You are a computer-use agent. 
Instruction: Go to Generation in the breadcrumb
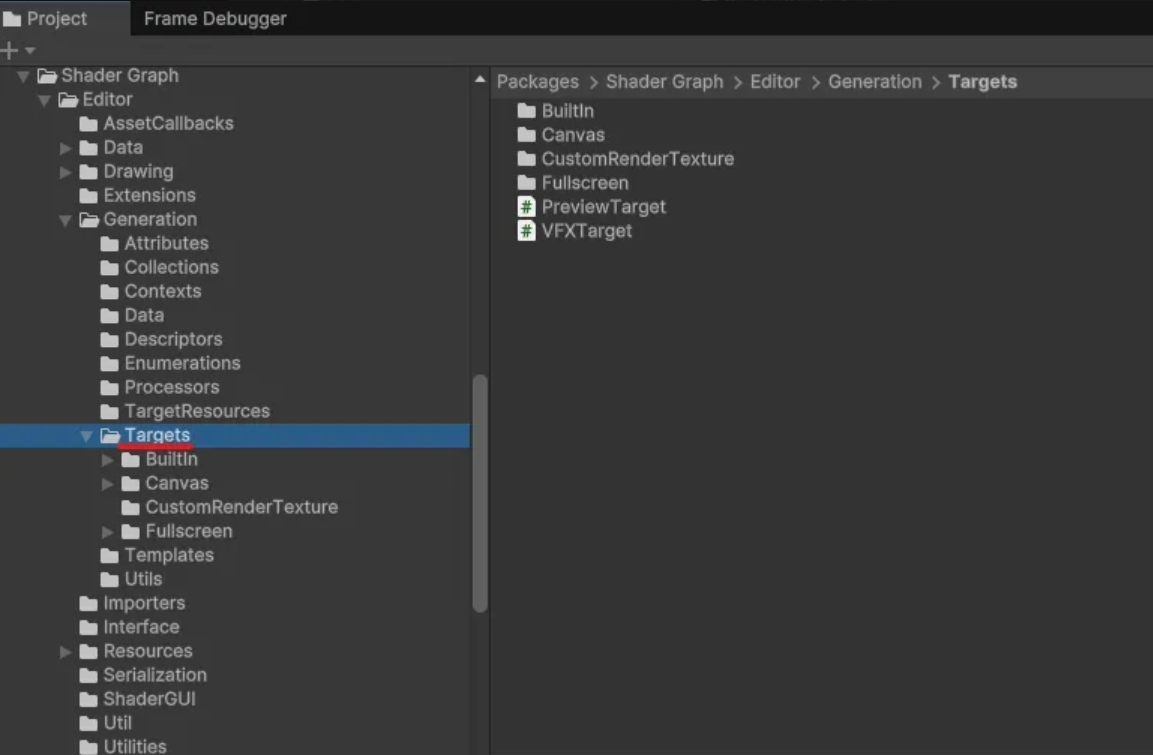pyautogui.click(x=875, y=82)
